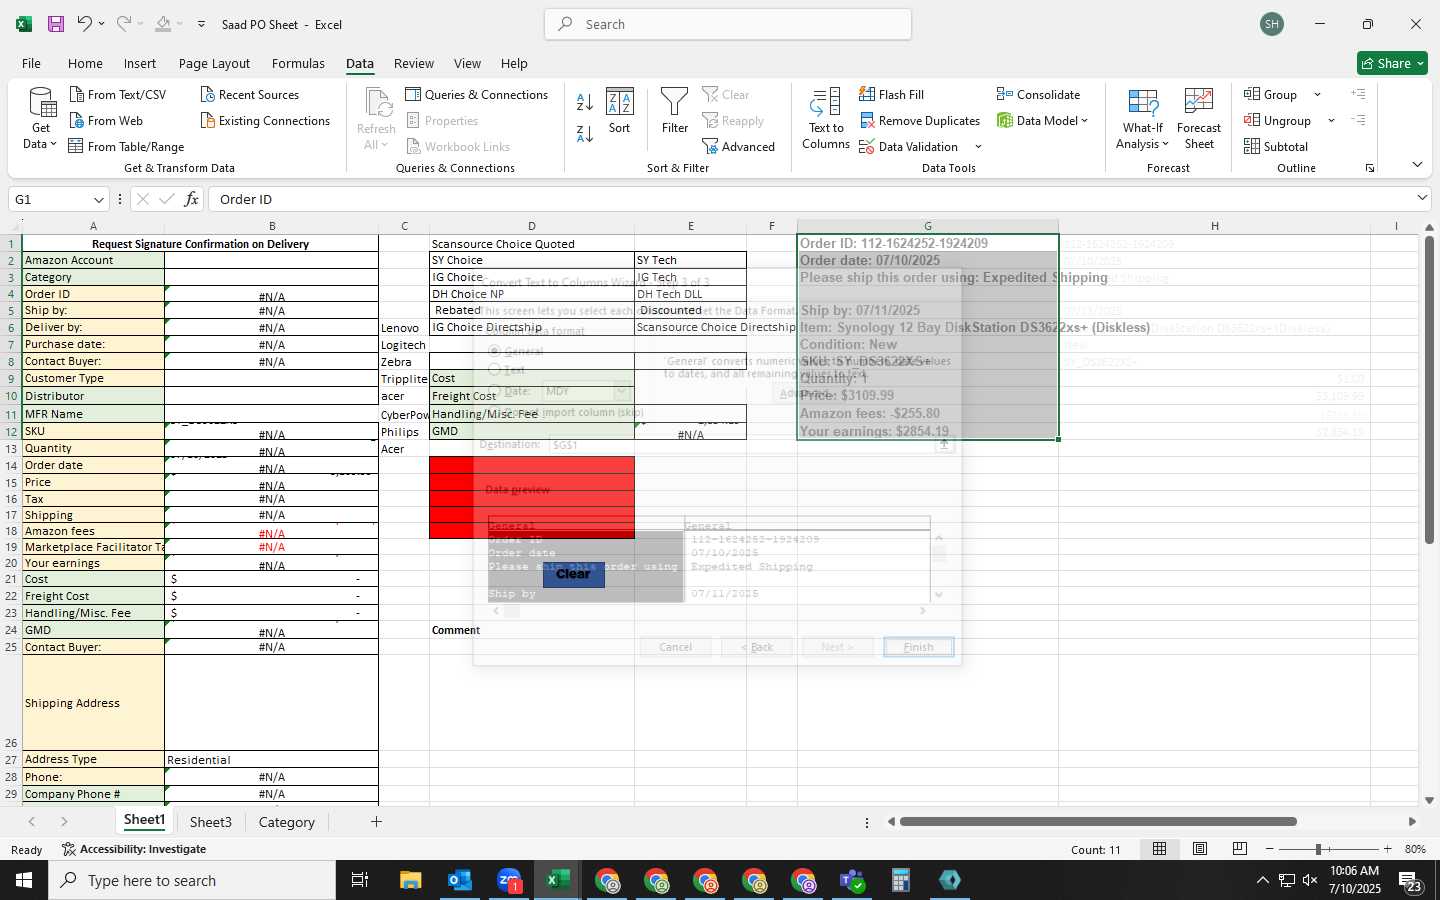
Task: Switch to the Insert tab
Action: [x=140, y=63]
